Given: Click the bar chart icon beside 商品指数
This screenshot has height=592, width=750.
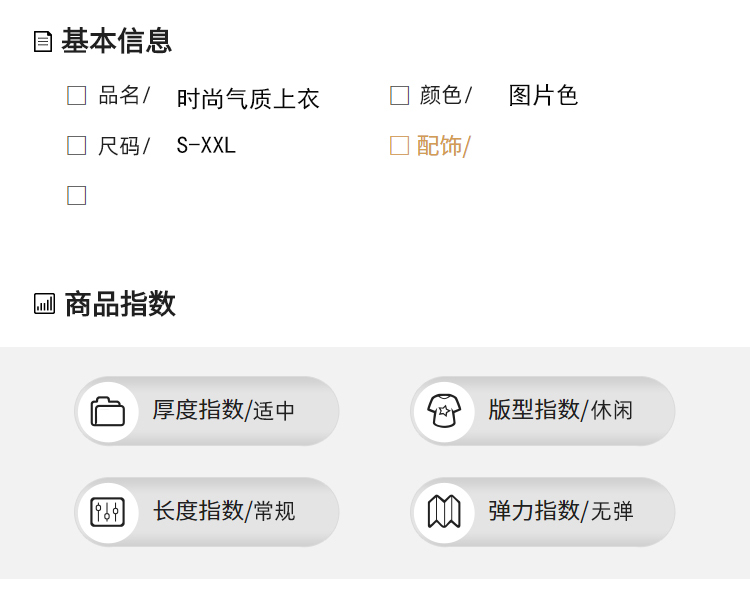Looking at the screenshot, I should 44,304.
